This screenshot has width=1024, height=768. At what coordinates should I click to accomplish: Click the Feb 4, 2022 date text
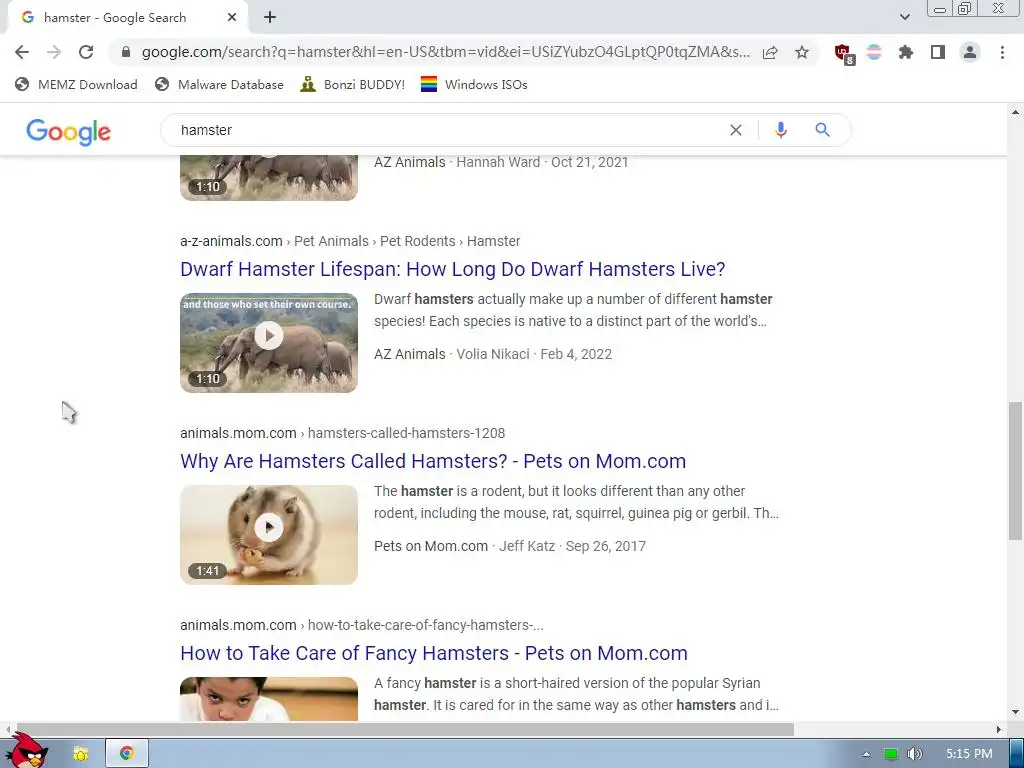tap(576, 354)
